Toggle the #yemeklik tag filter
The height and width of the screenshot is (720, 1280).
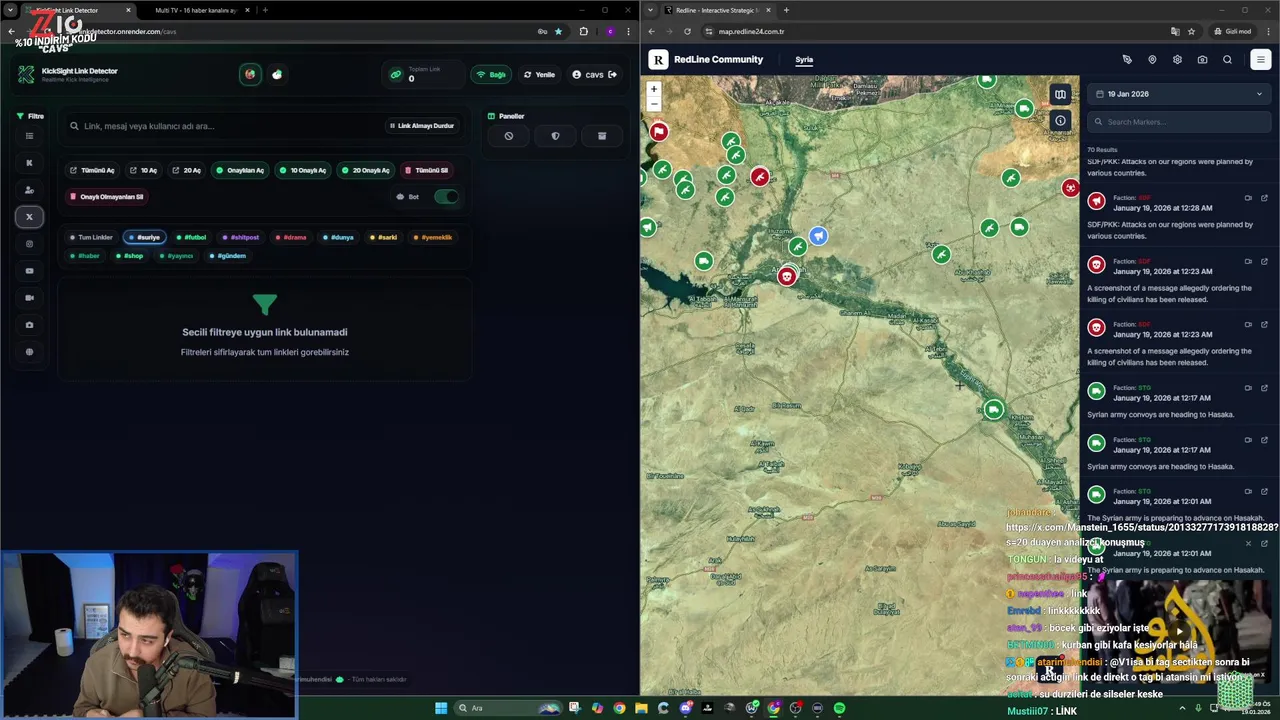tap(433, 237)
